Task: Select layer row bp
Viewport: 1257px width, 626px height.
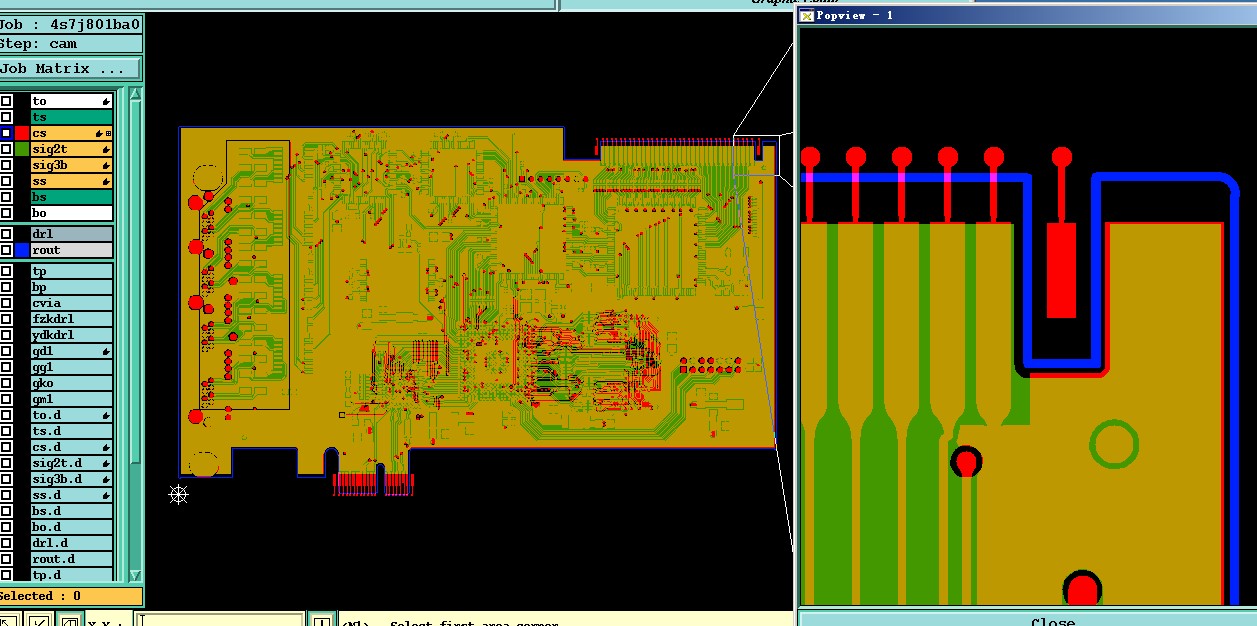Action: click(x=71, y=287)
